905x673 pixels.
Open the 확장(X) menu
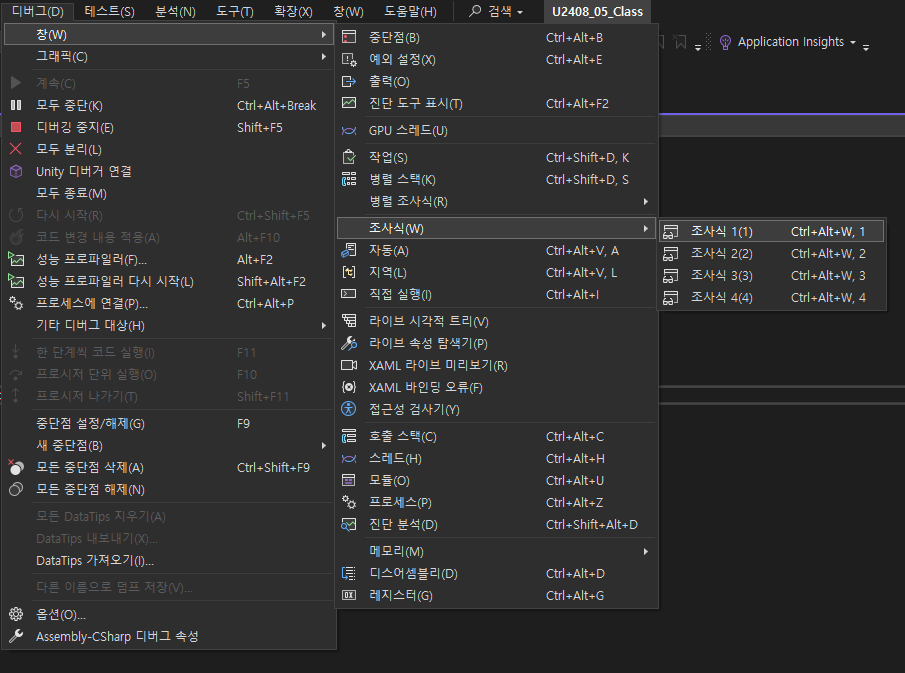point(293,12)
